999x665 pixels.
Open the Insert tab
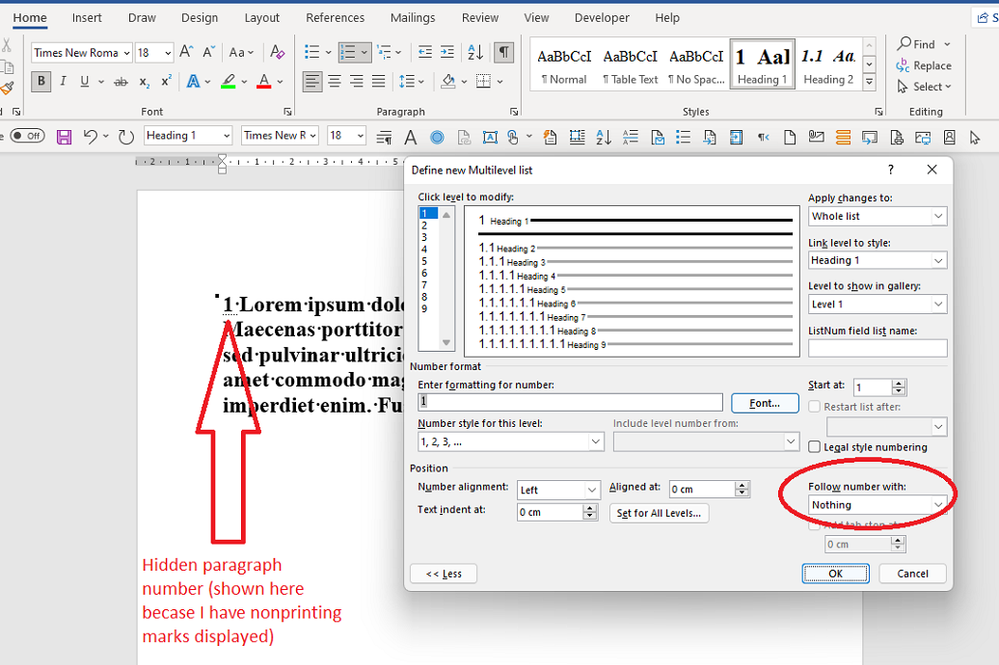(x=87, y=18)
